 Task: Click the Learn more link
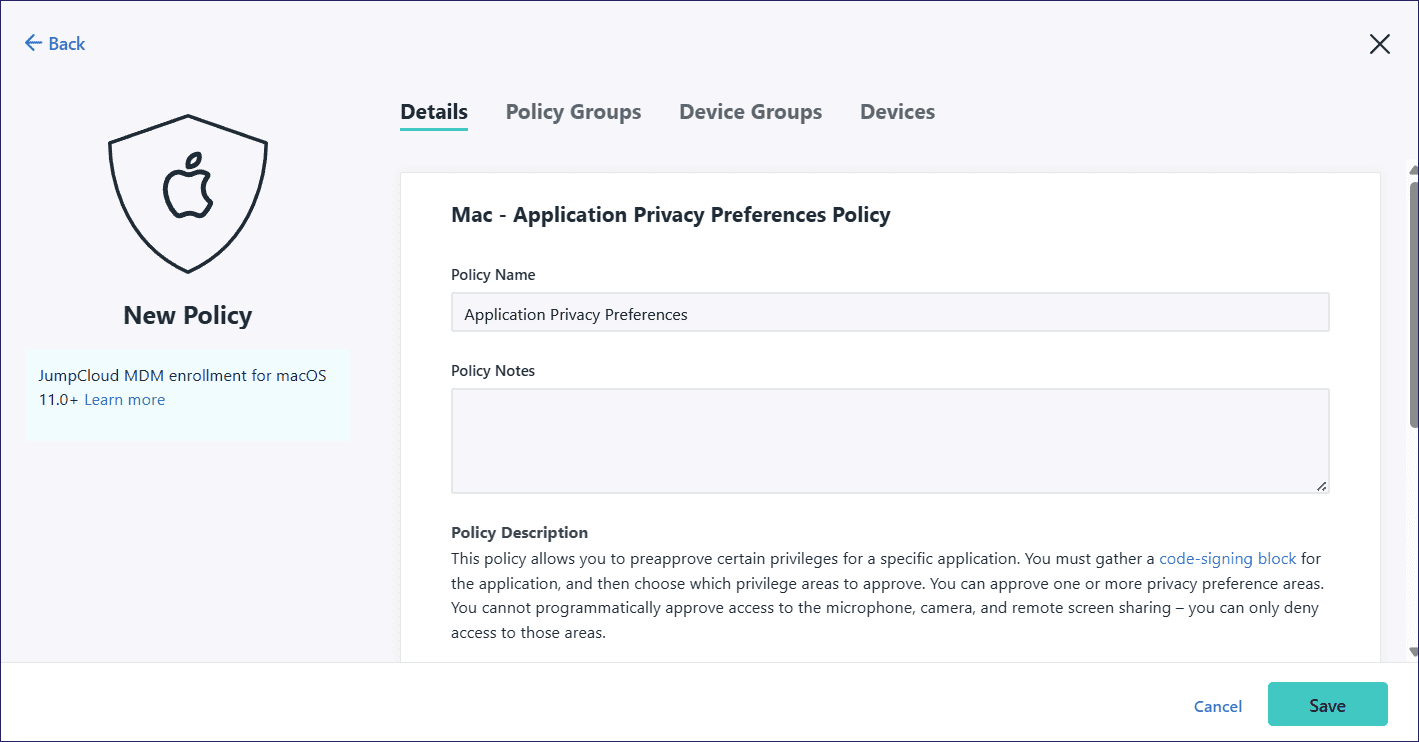[124, 399]
